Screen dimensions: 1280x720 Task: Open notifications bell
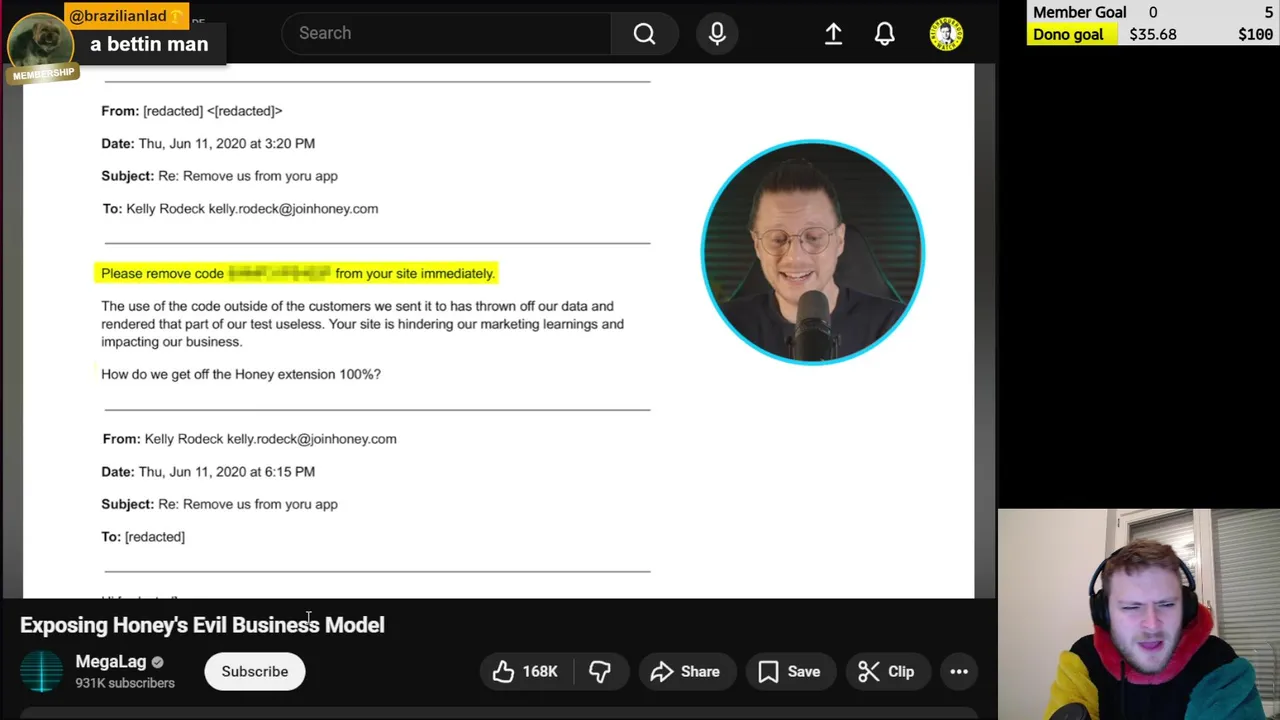coord(885,34)
